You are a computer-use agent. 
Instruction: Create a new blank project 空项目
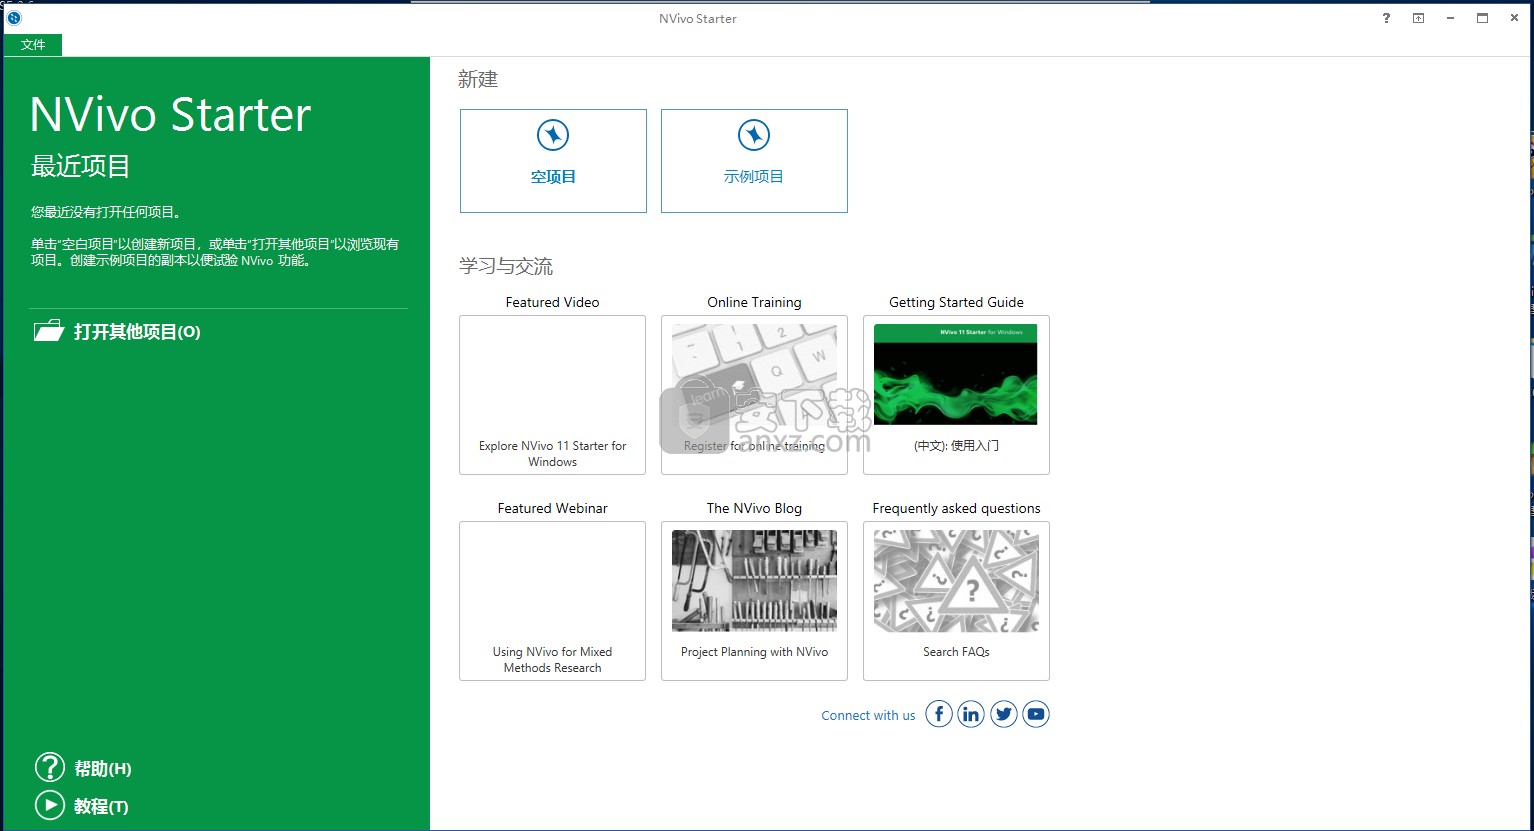point(553,161)
